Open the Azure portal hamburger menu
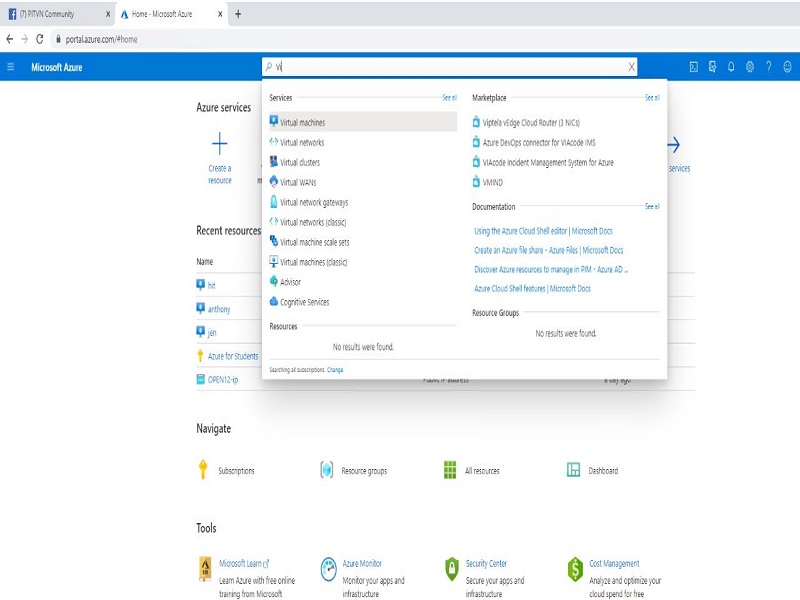Screen dimensions: 800x600 (x=11, y=67)
